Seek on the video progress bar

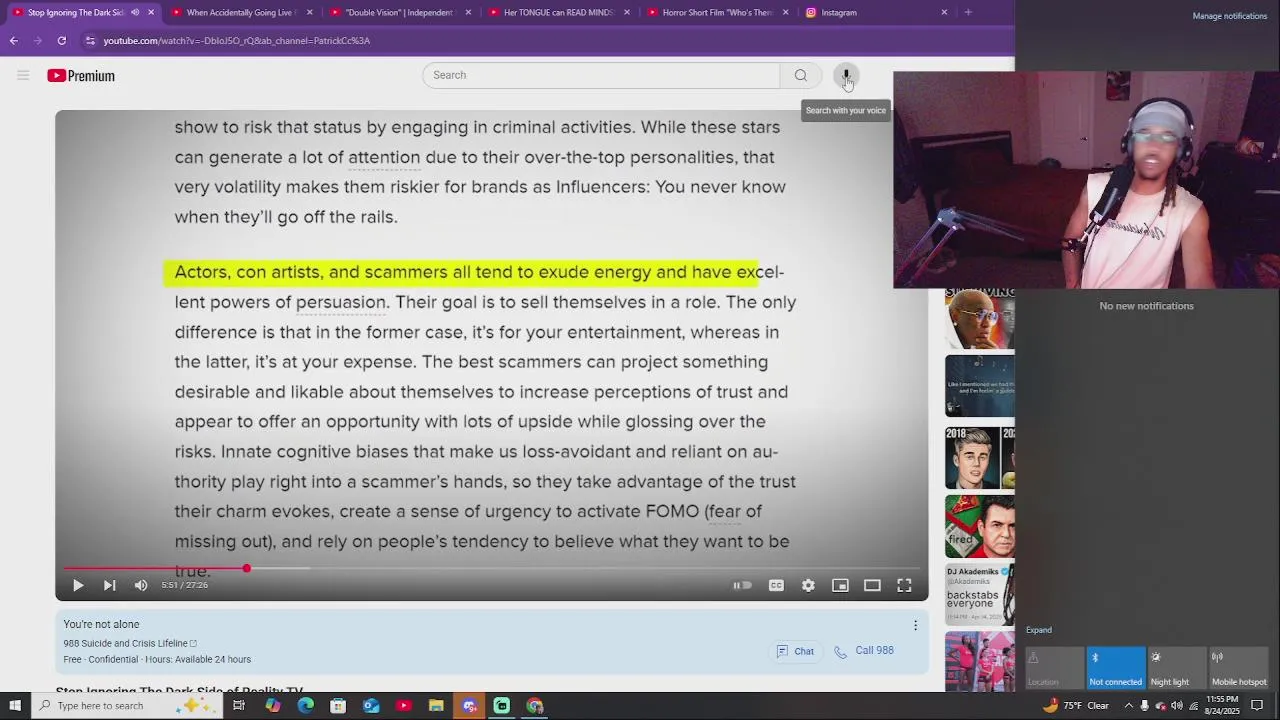(x=491, y=568)
